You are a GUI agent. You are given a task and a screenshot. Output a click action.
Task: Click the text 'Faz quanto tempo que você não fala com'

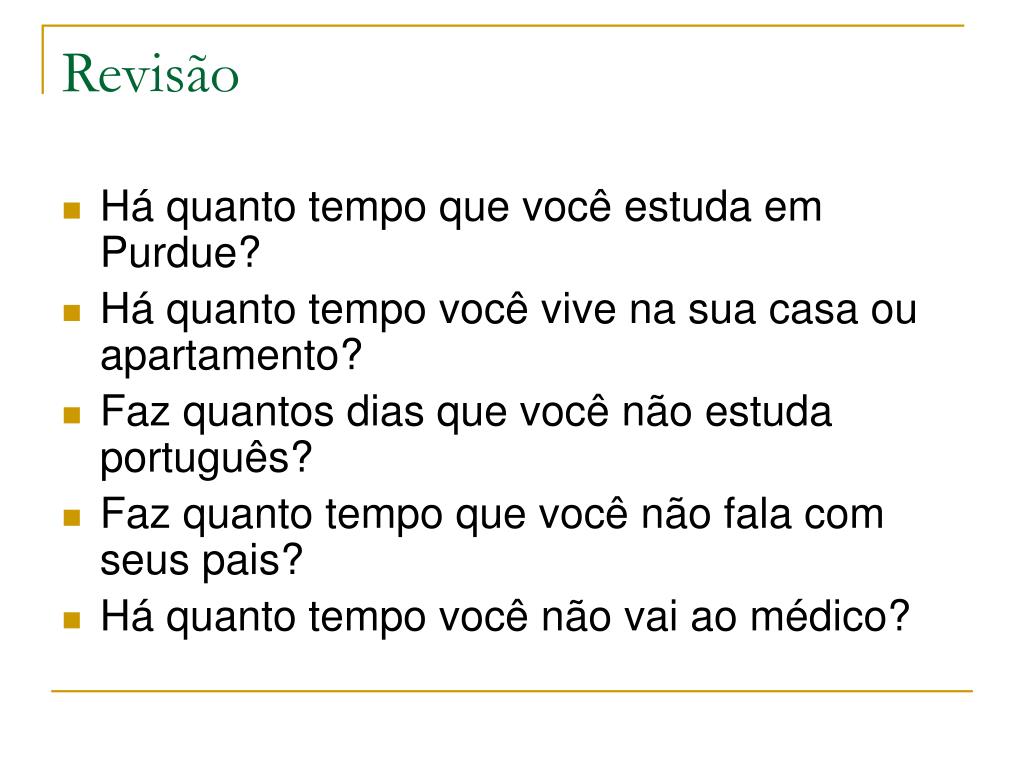pyautogui.click(x=492, y=515)
